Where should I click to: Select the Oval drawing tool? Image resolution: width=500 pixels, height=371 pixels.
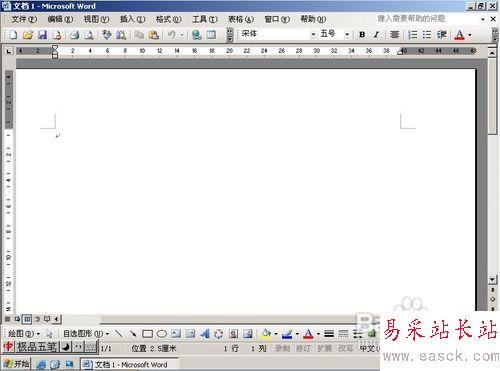[x=162, y=333]
